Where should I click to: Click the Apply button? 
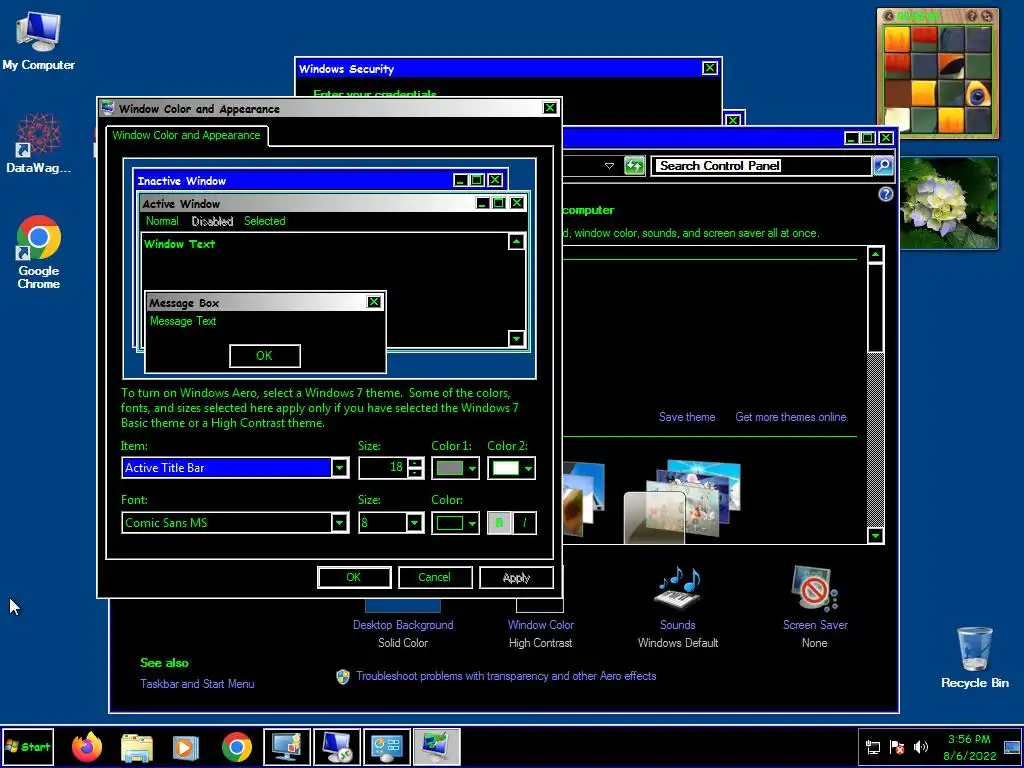coord(517,577)
